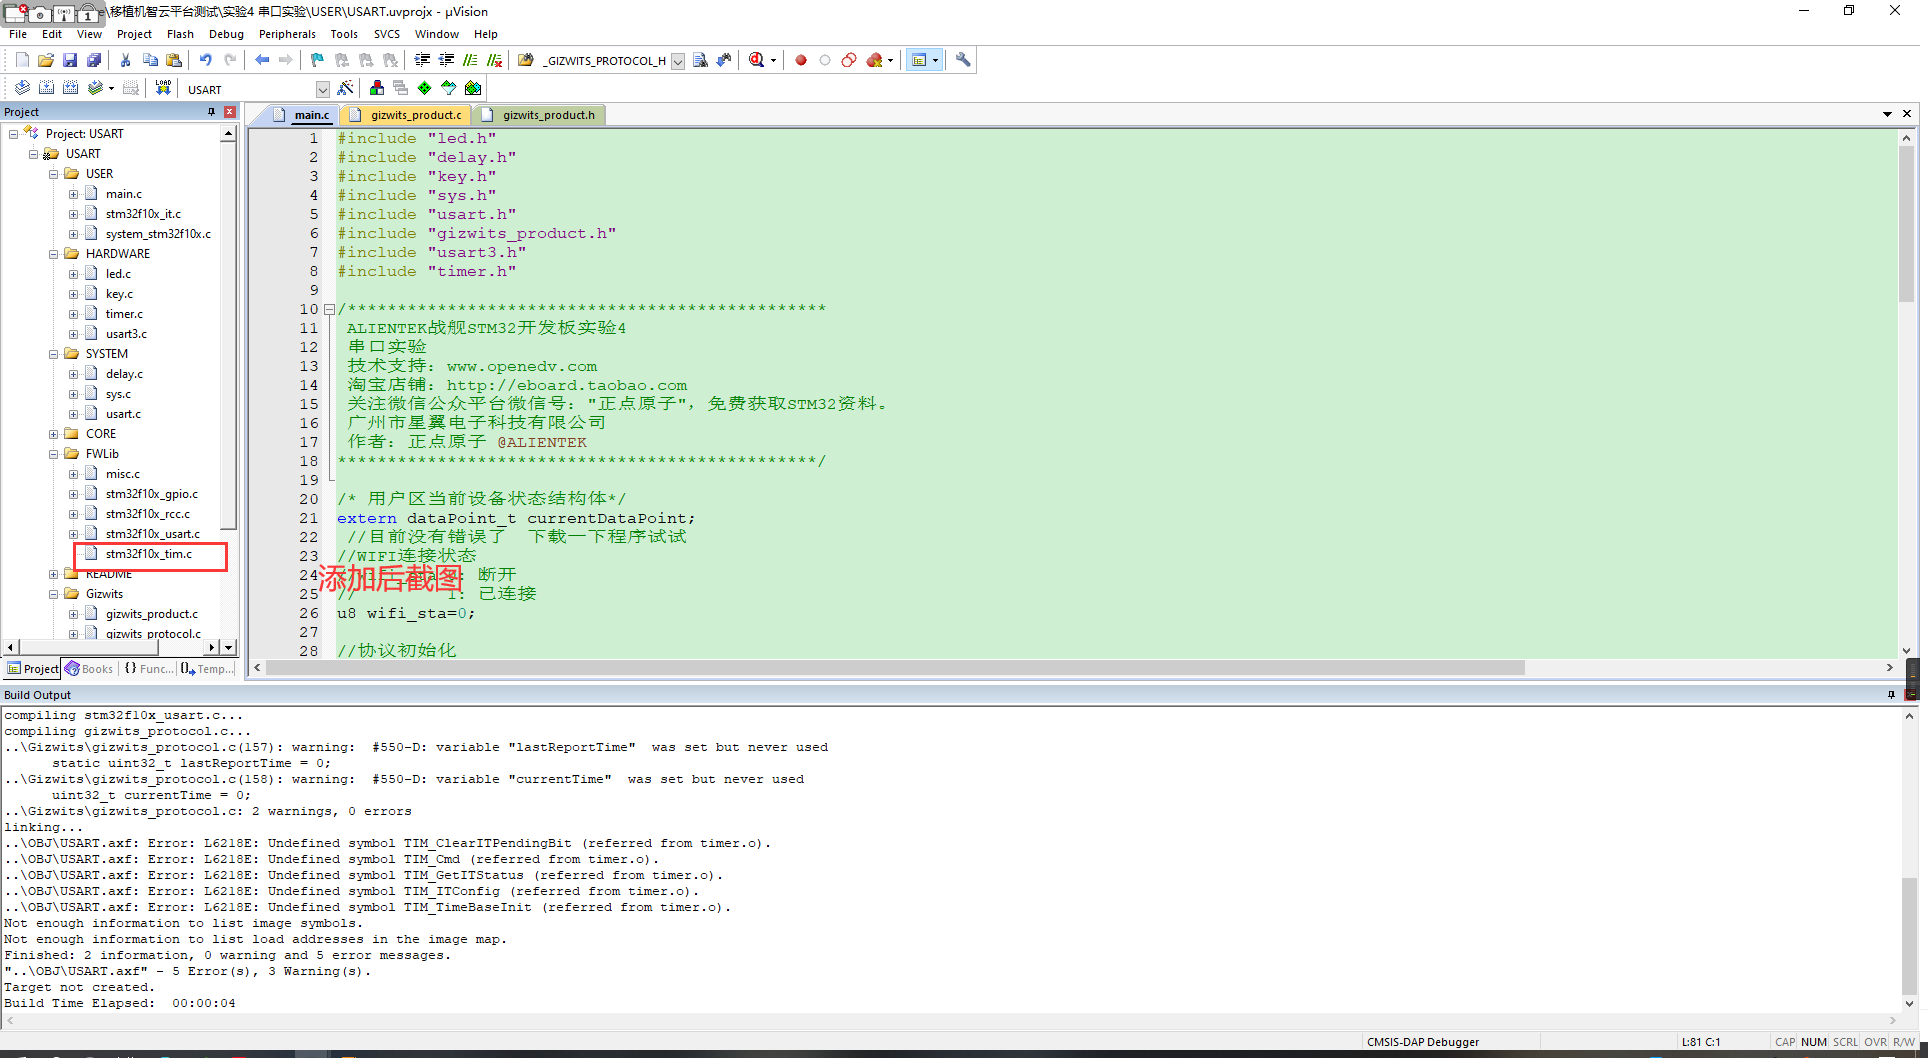Screen dimensions: 1928x1058
Task: Copy selection with Copy icon
Action: click(x=150, y=60)
